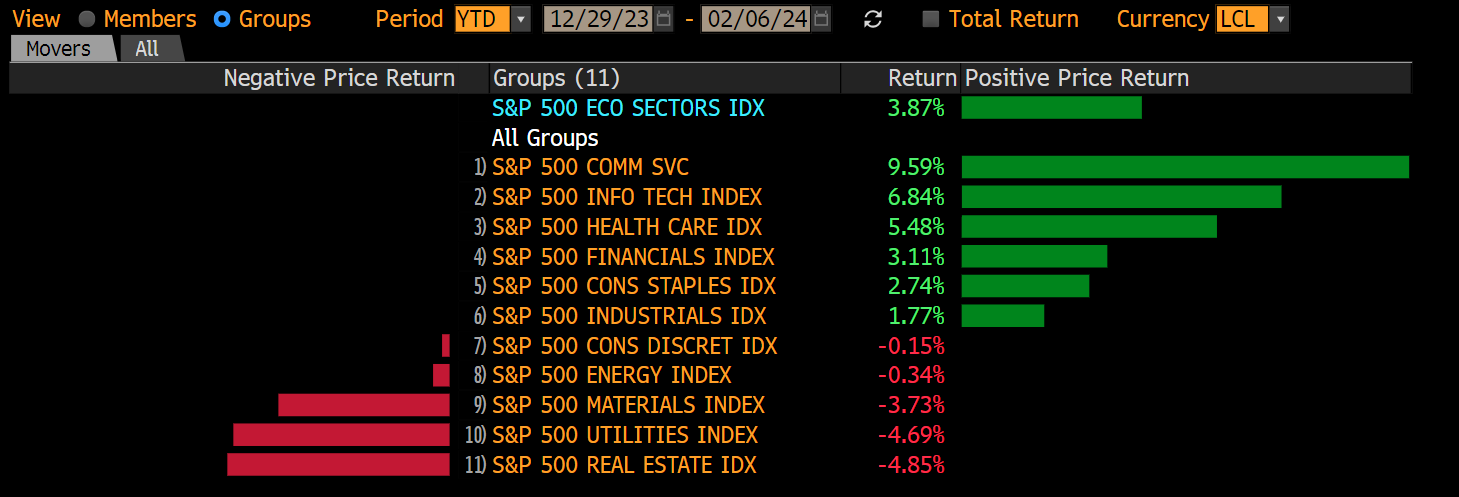This screenshot has width=1459, height=497.
Task: Select S&P 500 REAL ESTATE IDX row
Action: click(624, 465)
